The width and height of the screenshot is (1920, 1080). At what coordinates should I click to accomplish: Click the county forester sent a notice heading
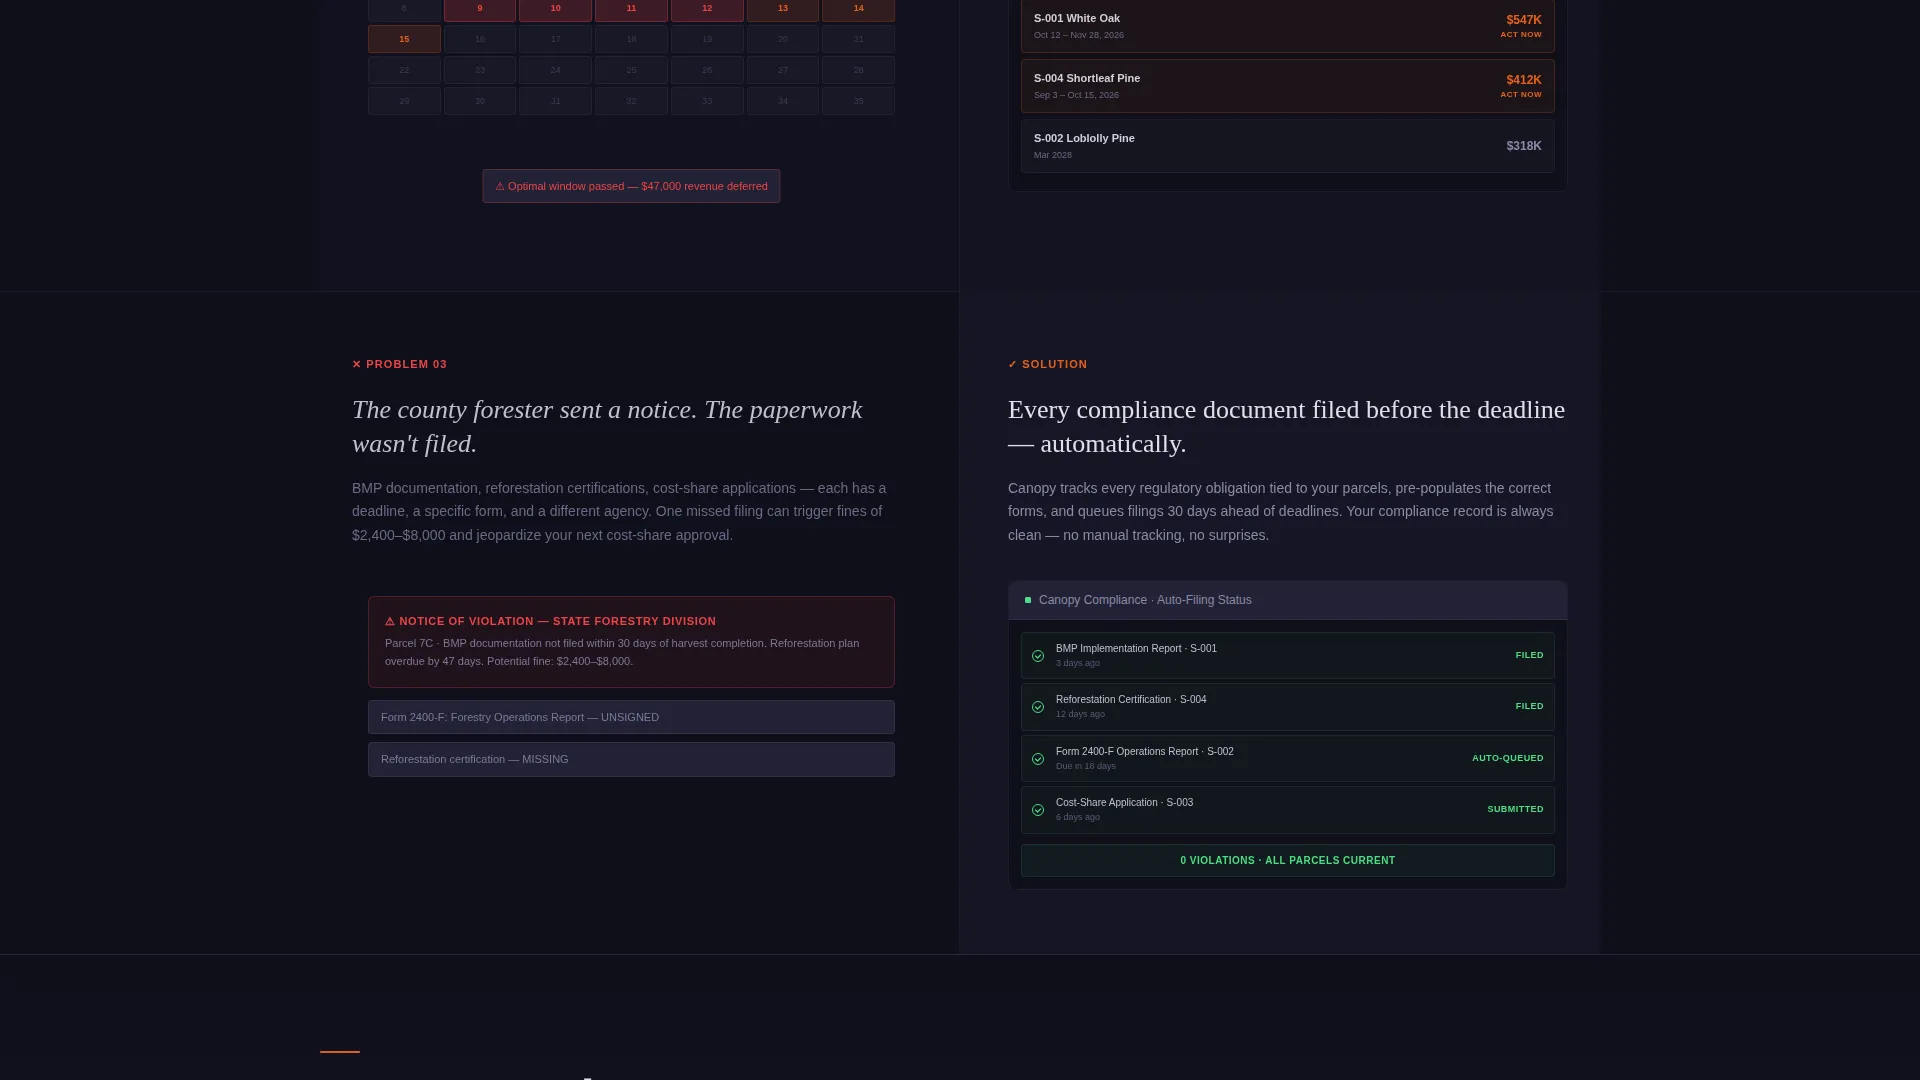(607, 427)
